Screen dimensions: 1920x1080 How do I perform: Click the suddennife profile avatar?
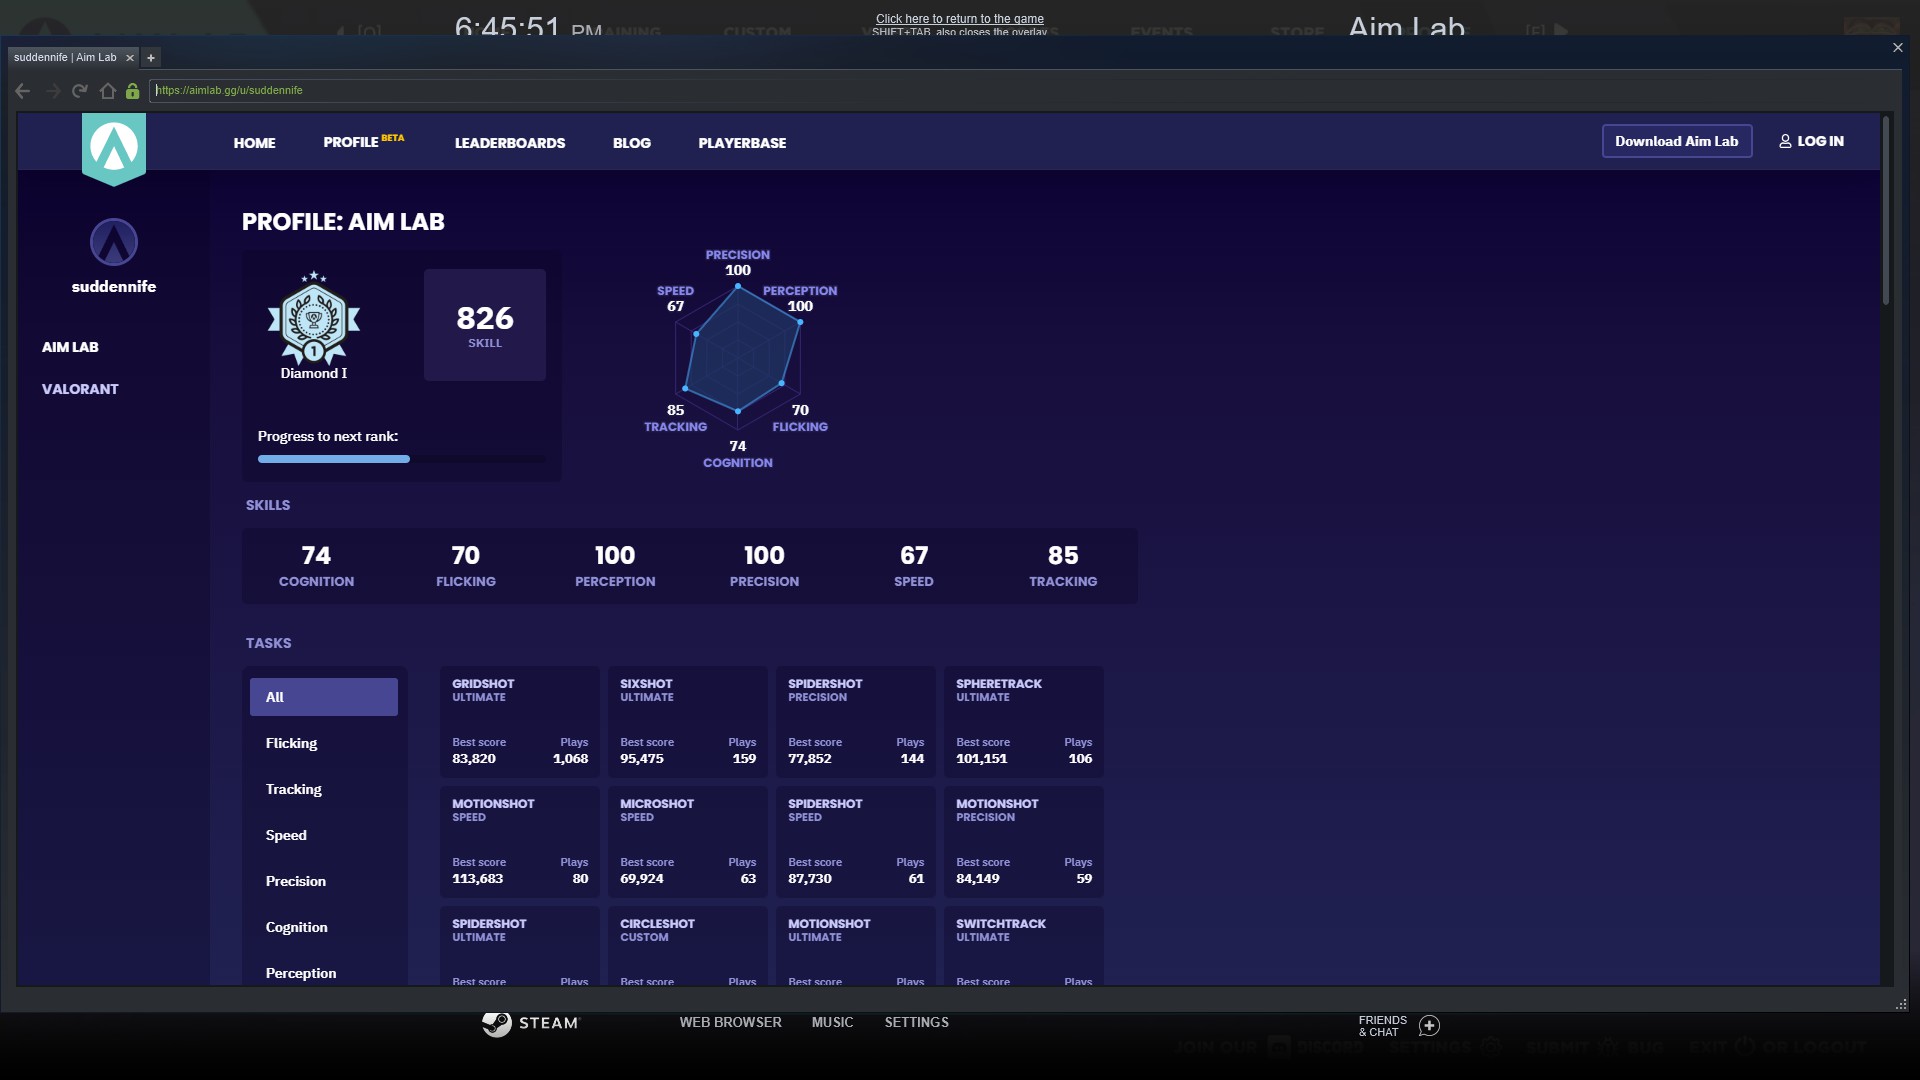point(114,242)
